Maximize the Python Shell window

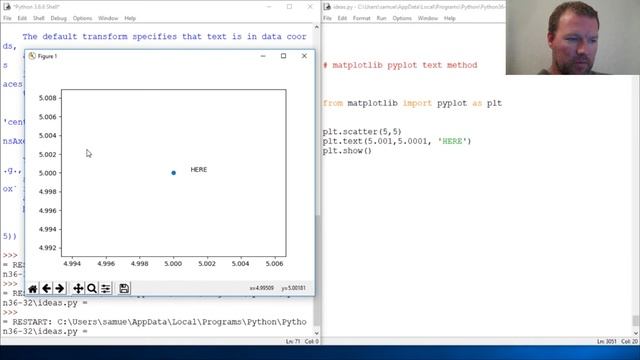click(x=289, y=7)
